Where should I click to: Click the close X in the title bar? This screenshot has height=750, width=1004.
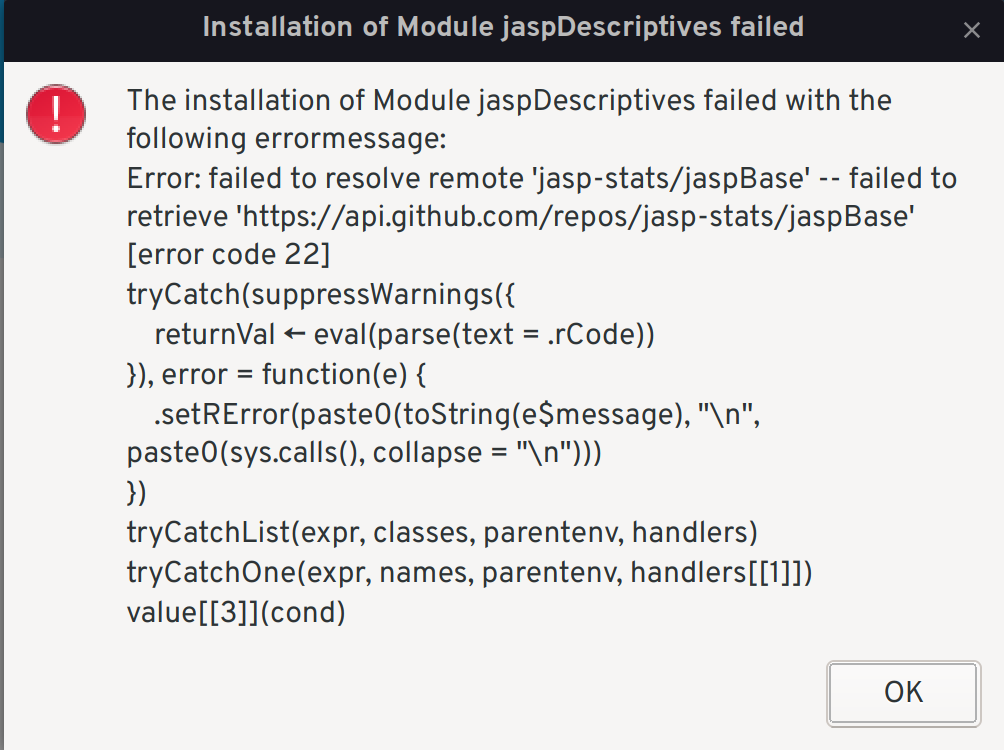point(971,30)
